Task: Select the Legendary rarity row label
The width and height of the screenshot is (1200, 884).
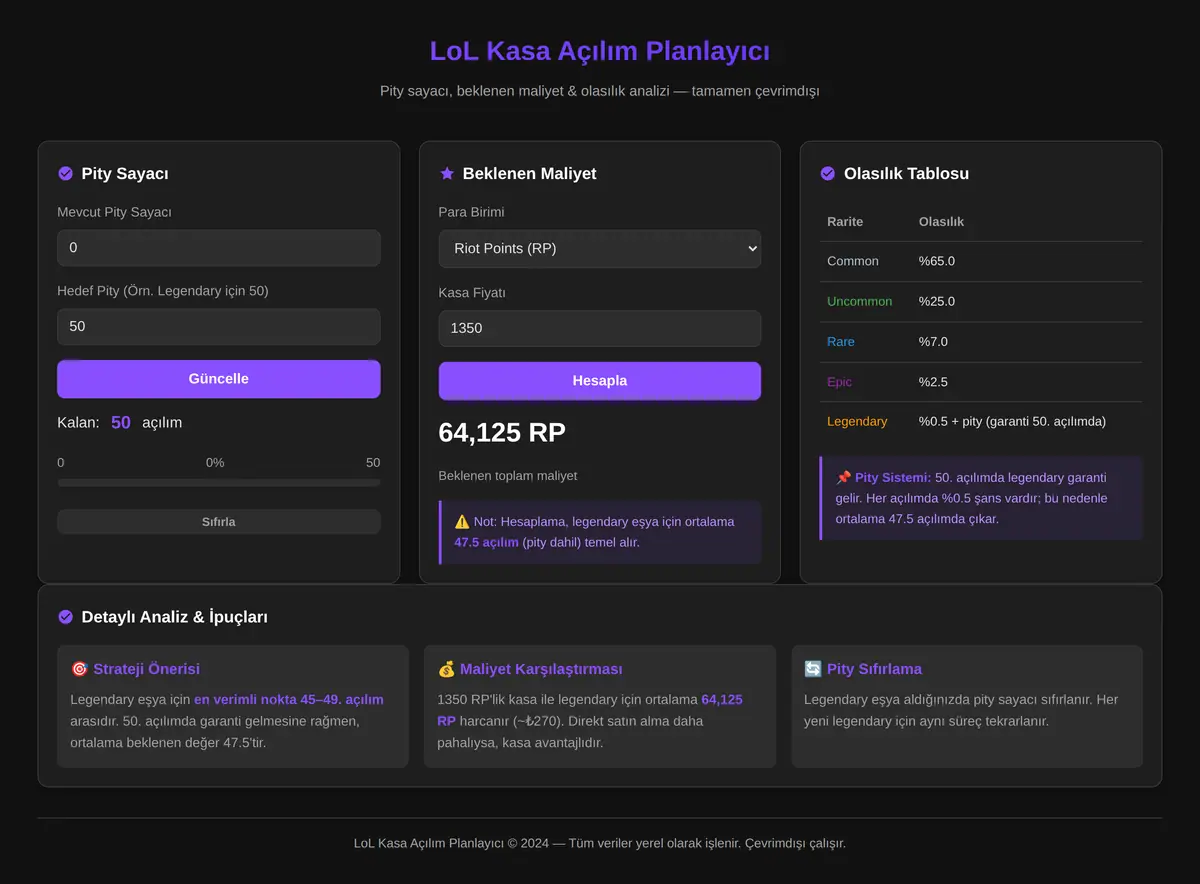Action: pos(857,422)
